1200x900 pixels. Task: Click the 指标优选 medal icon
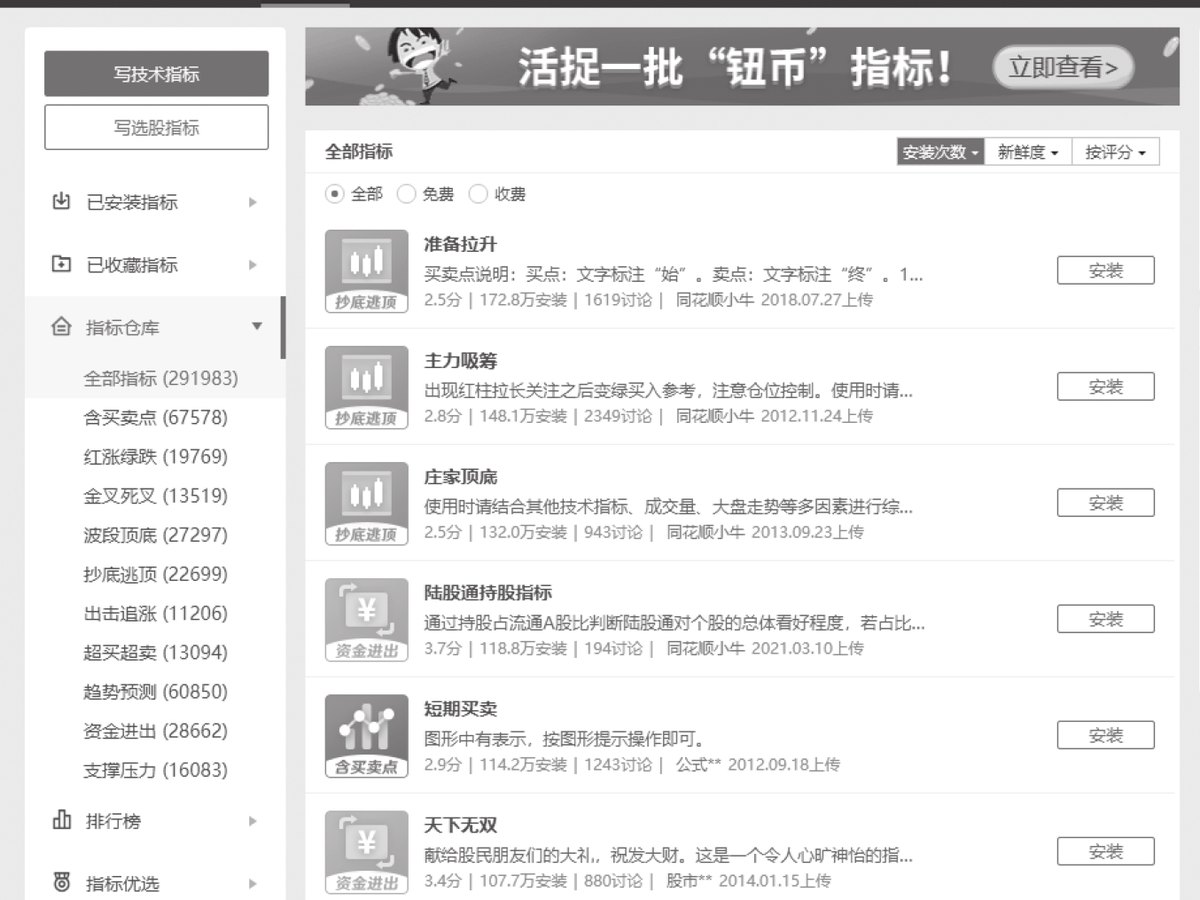click(x=61, y=883)
